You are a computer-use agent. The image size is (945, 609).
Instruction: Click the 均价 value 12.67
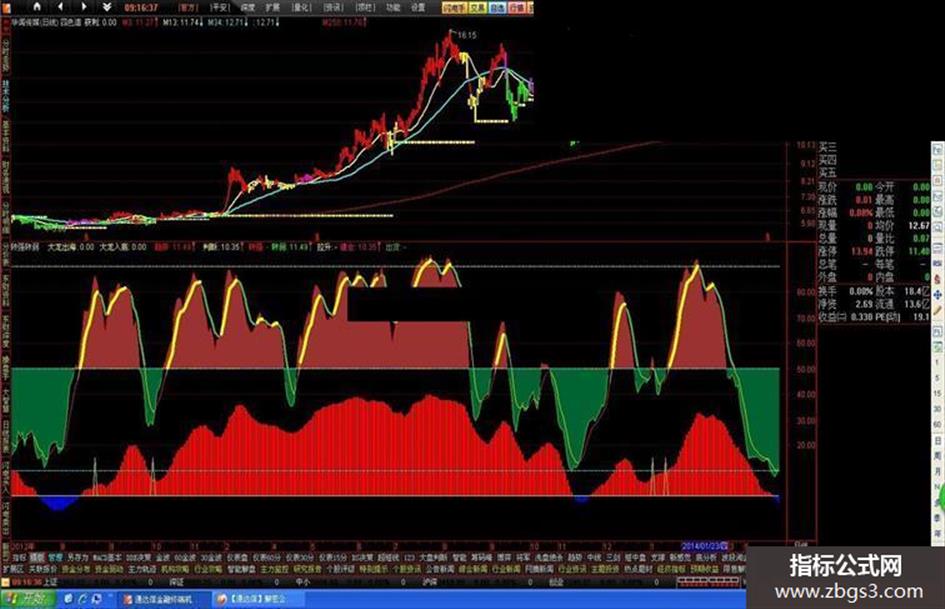coord(919,226)
